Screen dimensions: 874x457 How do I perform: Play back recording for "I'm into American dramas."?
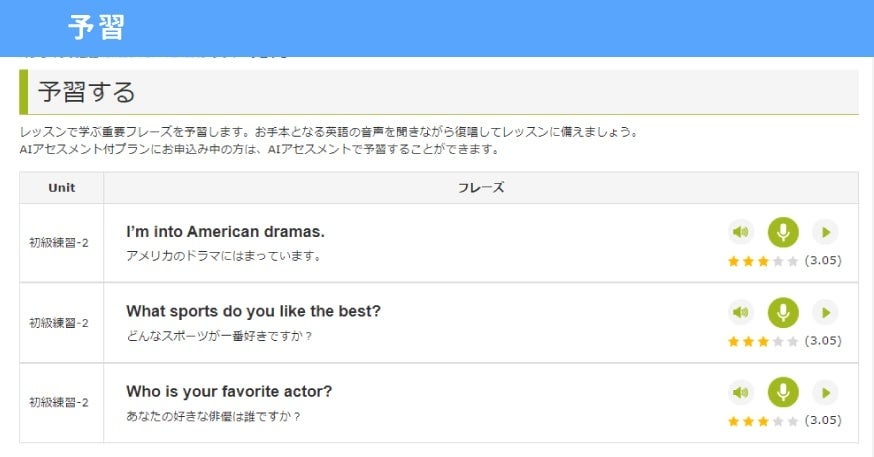point(825,233)
